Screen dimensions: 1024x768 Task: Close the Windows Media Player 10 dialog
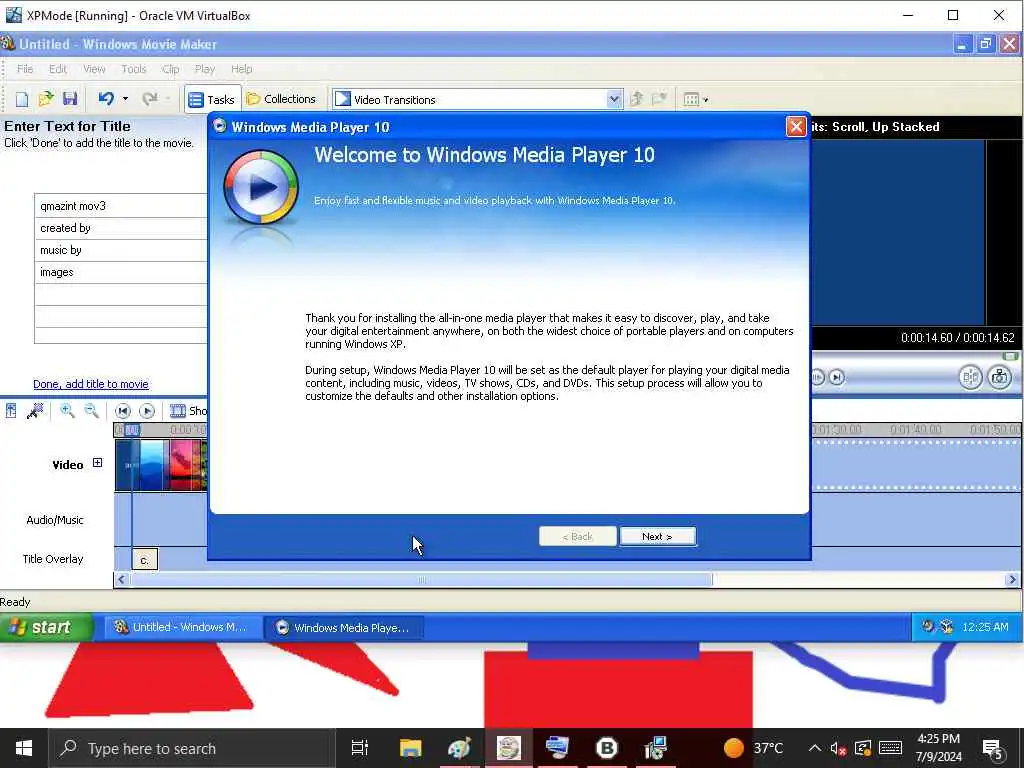[x=795, y=126]
